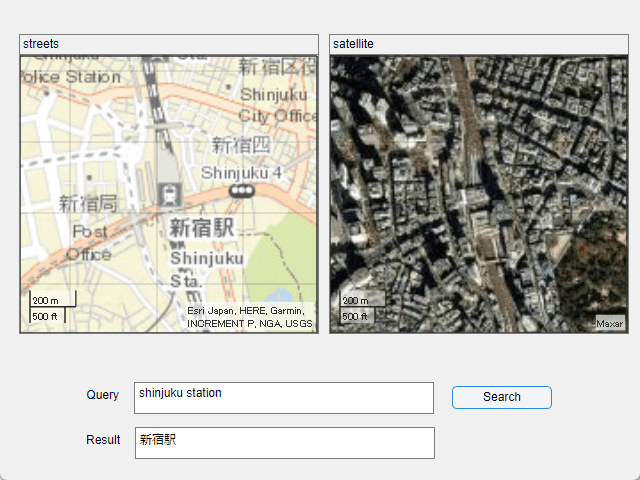Screen dimensions: 640x480
Task: Focus the Query input field
Action: tap(284, 398)
